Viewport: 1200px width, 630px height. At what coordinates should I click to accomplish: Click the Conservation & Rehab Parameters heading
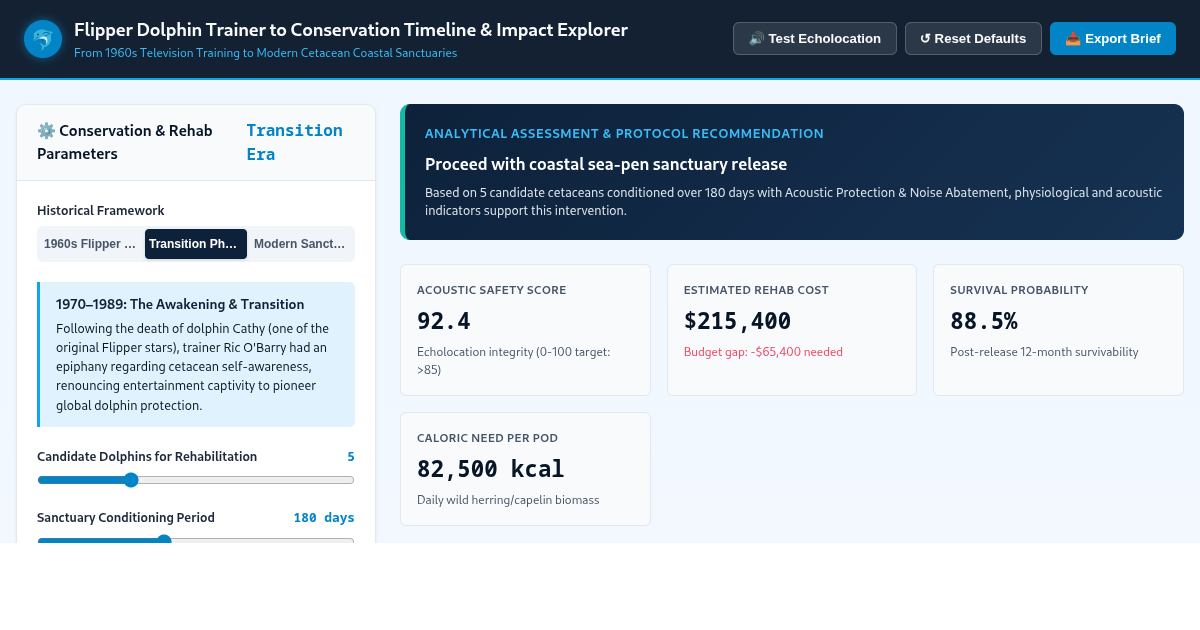(125, 142)
